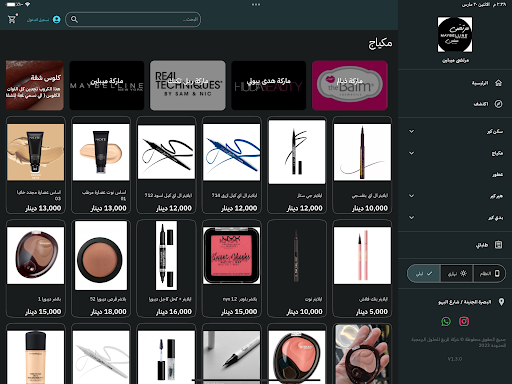Open the Instagram profile icon
This screenshot has width=512, height=384.
click(464, 321)
